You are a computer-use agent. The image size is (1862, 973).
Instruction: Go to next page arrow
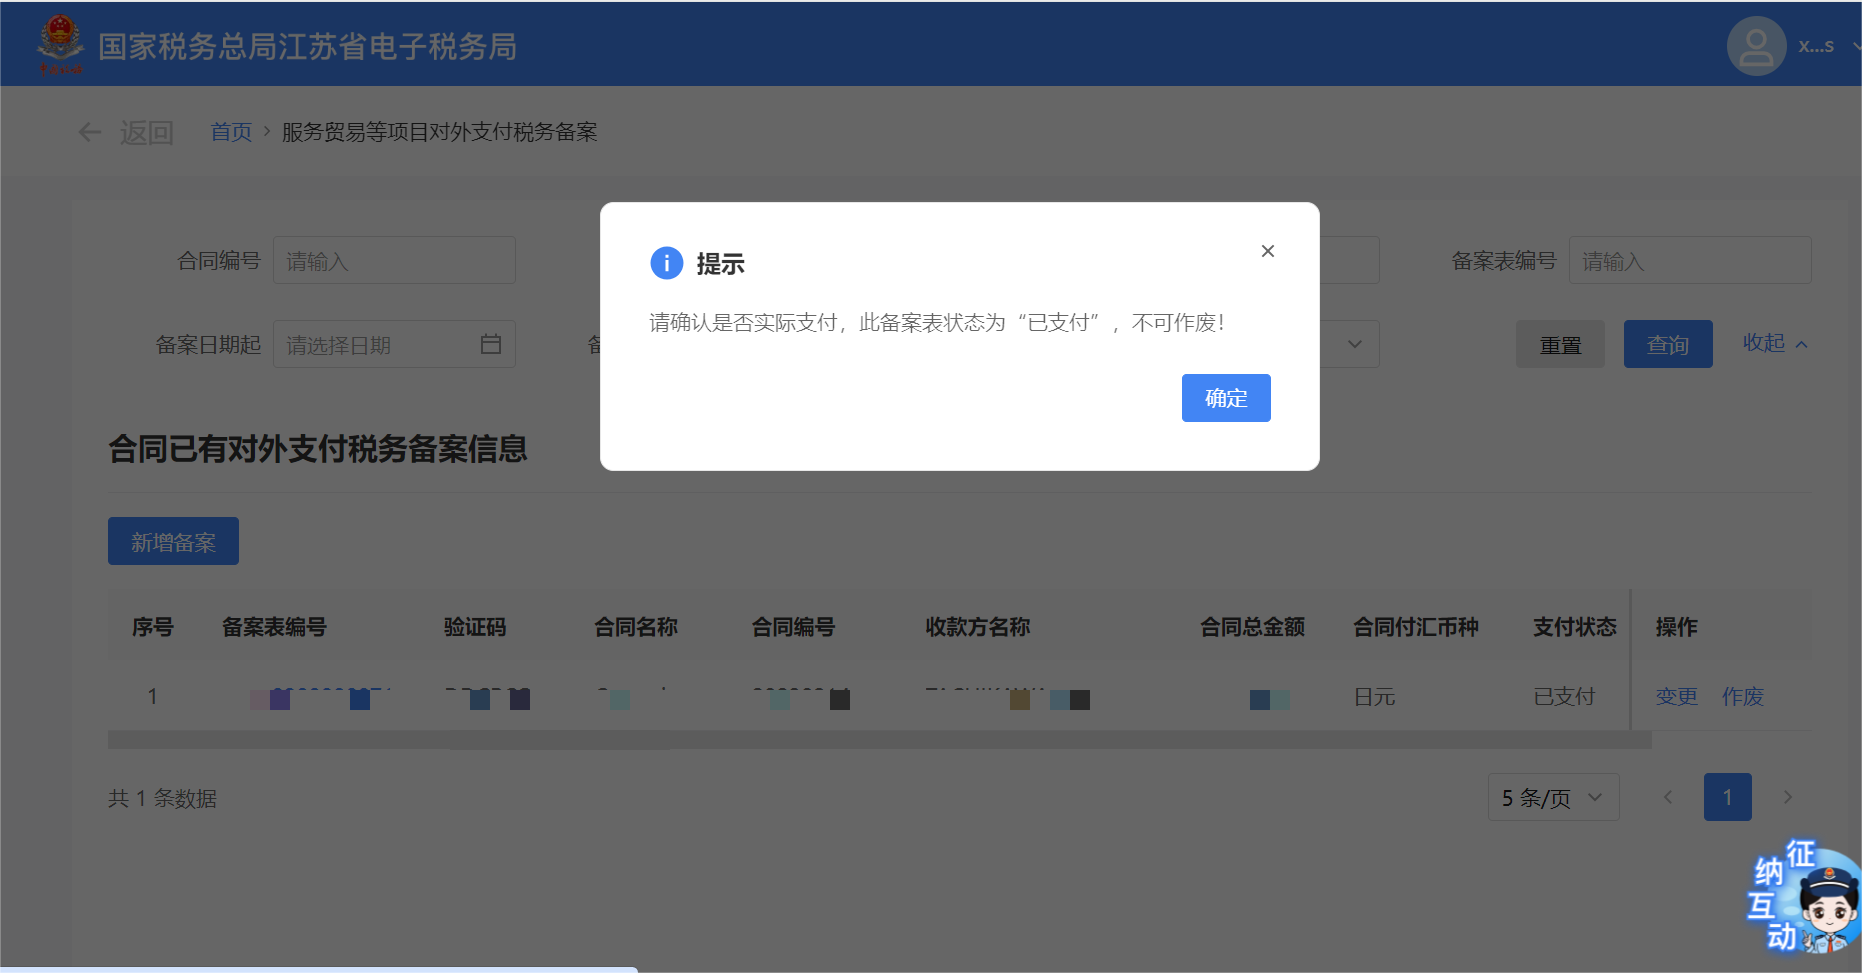pyautogui.click(x=1787, y=797)
